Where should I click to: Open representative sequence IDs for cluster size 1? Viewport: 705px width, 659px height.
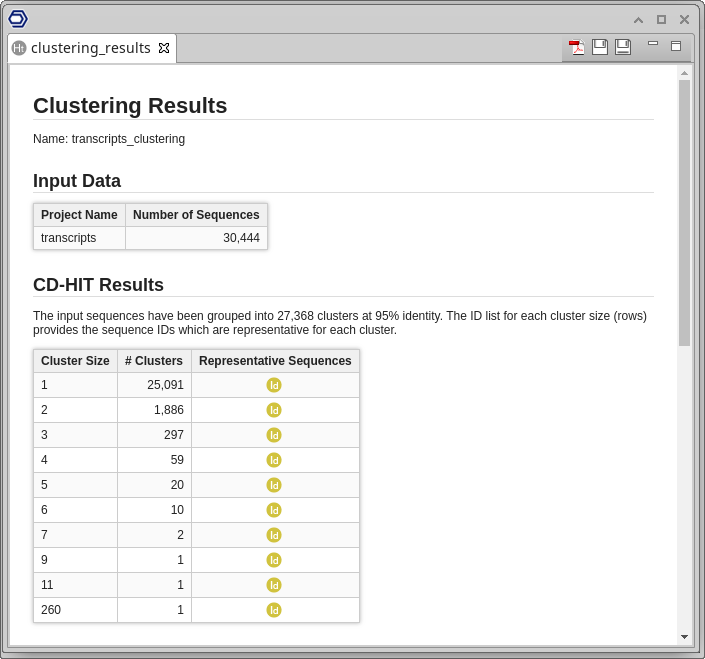[274, 385]
